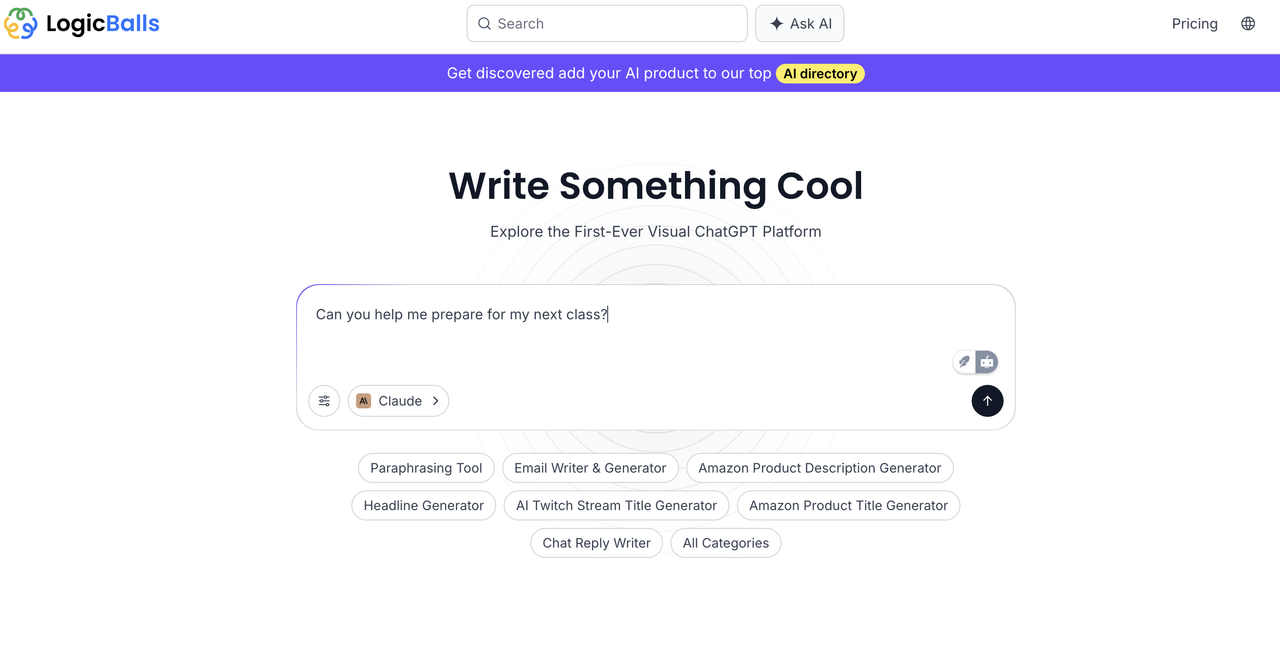1280x647 pixels.
Task: Select the Paraphrasing Tool chip
Action: [426, 468]
